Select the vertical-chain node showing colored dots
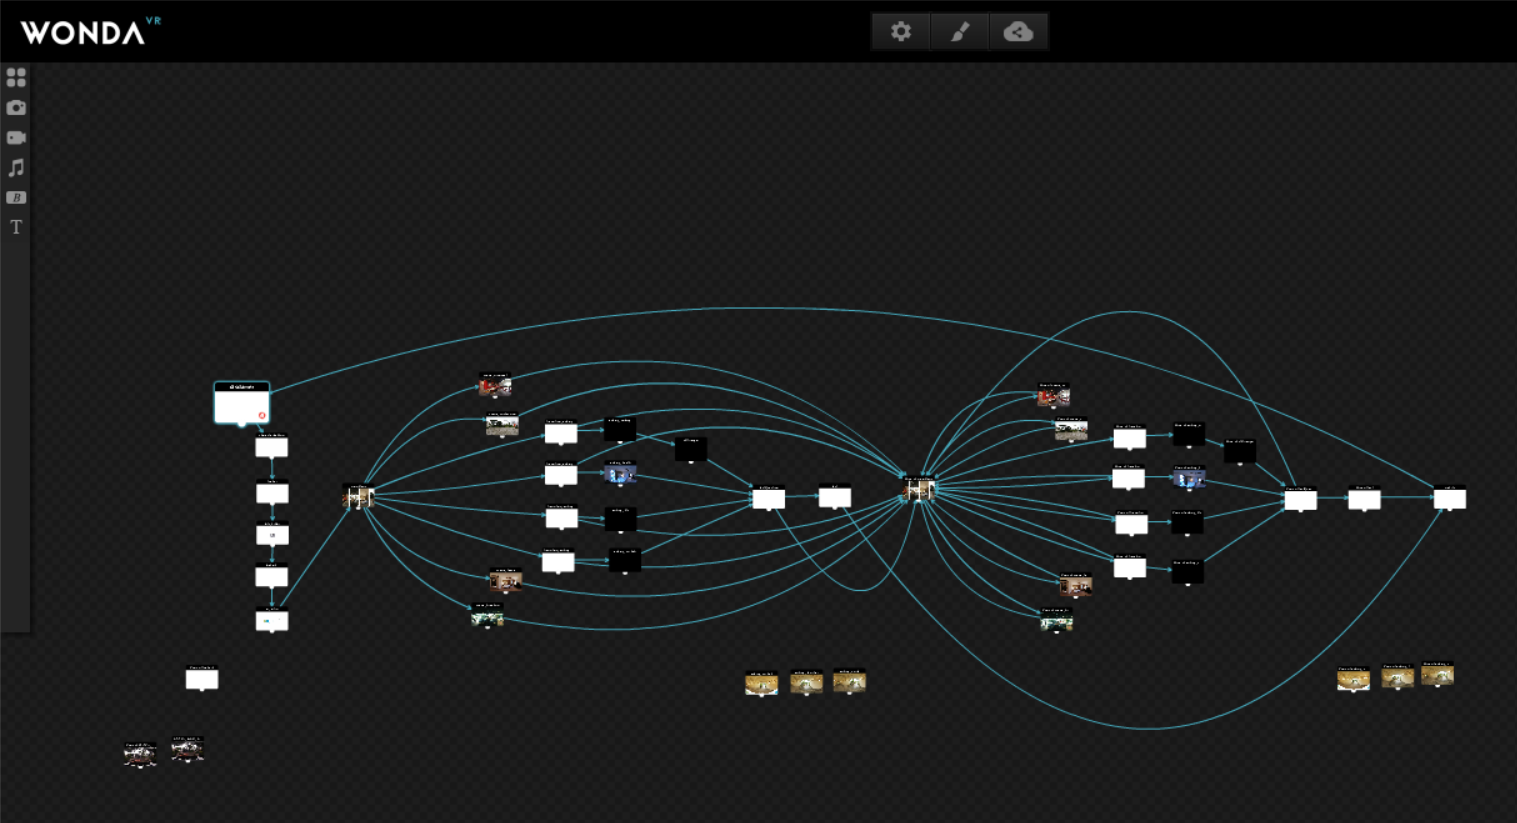 [x=272, y=621]
